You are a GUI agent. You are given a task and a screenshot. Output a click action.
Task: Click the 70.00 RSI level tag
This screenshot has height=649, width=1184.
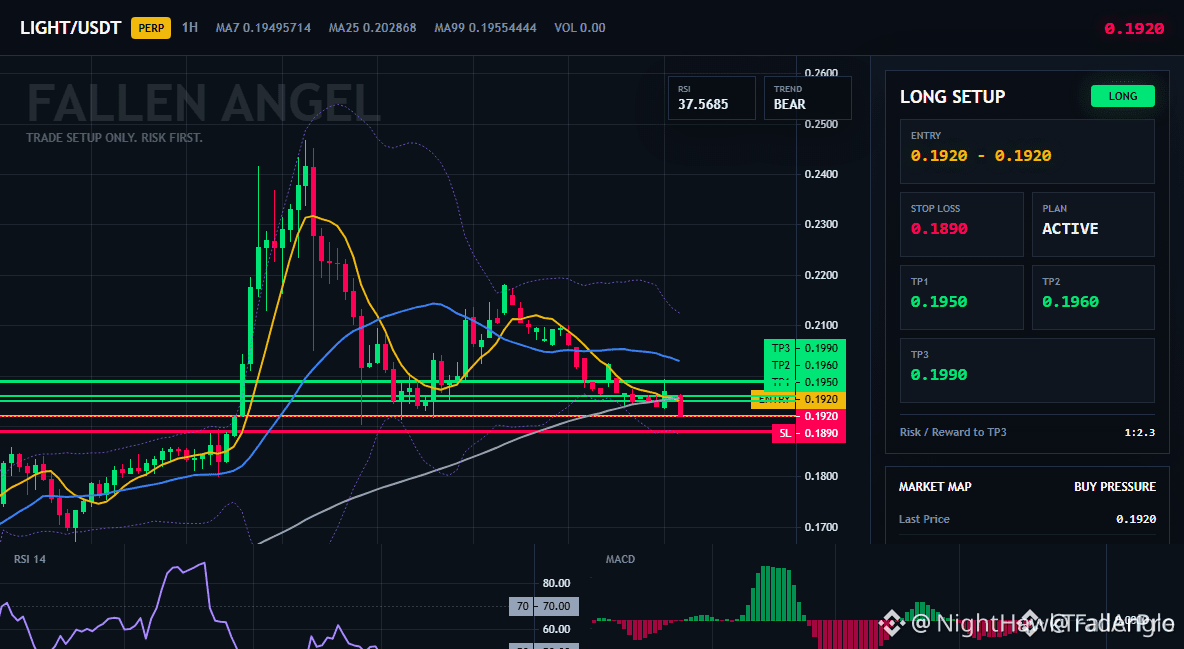click(x=544, y=606)
